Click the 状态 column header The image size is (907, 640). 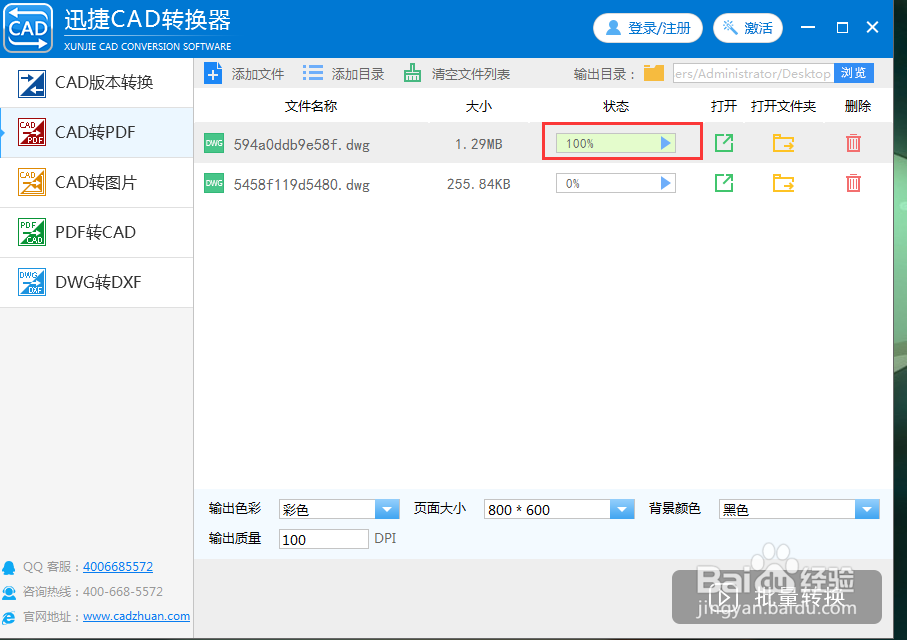(x=615, y=106)
